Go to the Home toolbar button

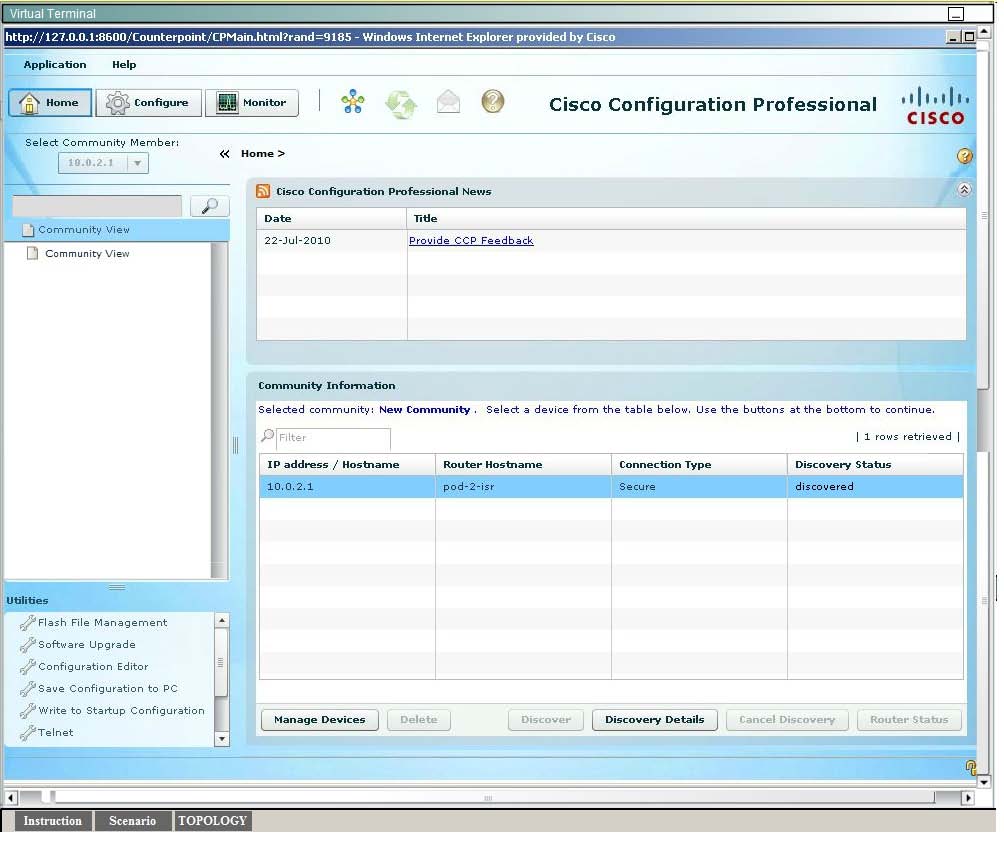click(50, 102)
